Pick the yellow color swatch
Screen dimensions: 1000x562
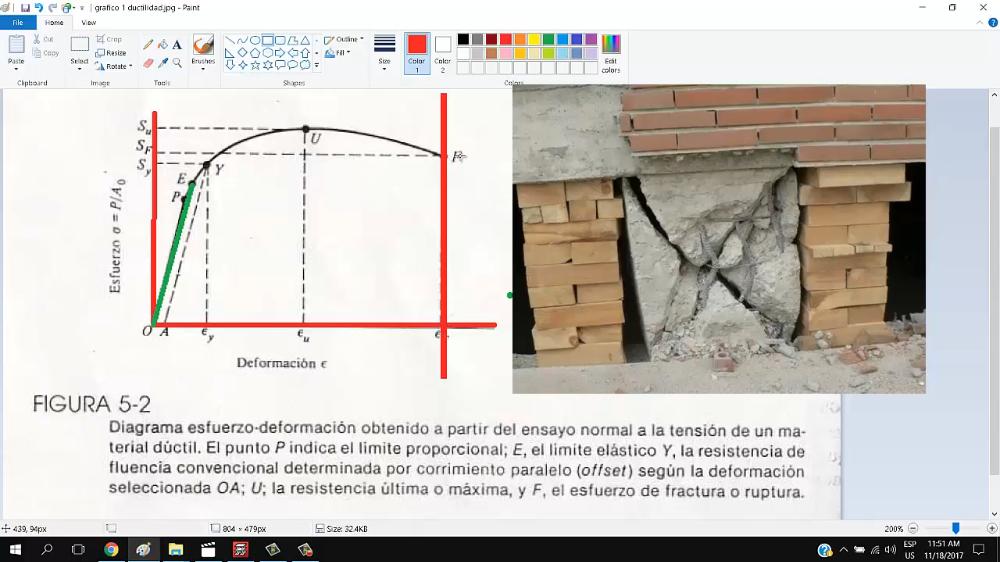pyautogui.click(x=534, y=40)
